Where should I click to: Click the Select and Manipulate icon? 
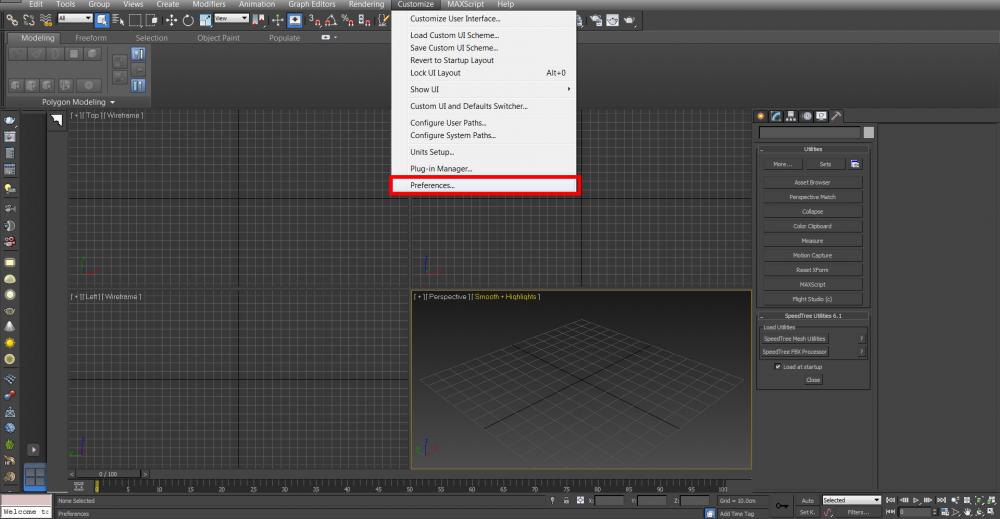coord(277,20)
